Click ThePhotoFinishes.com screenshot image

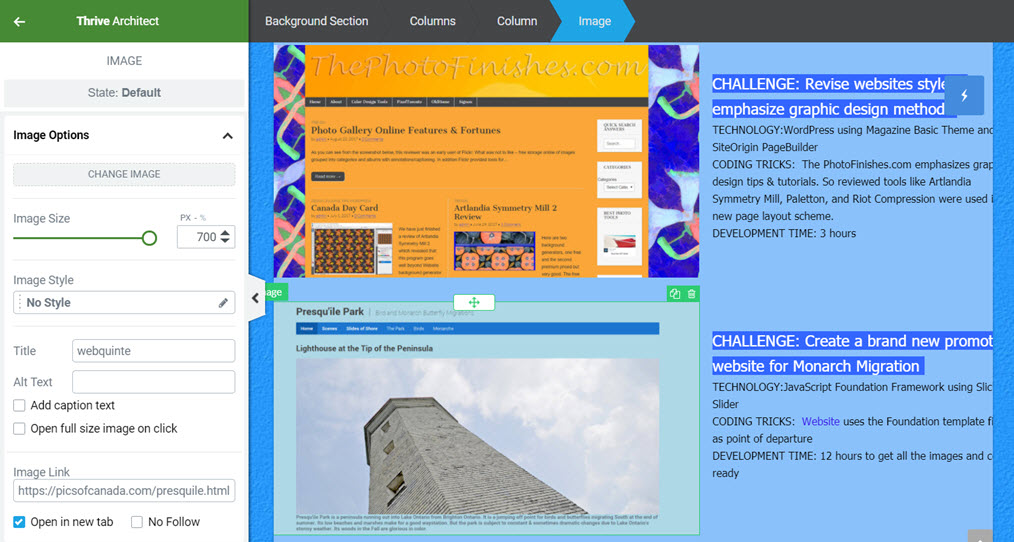[x=486, y=161]
